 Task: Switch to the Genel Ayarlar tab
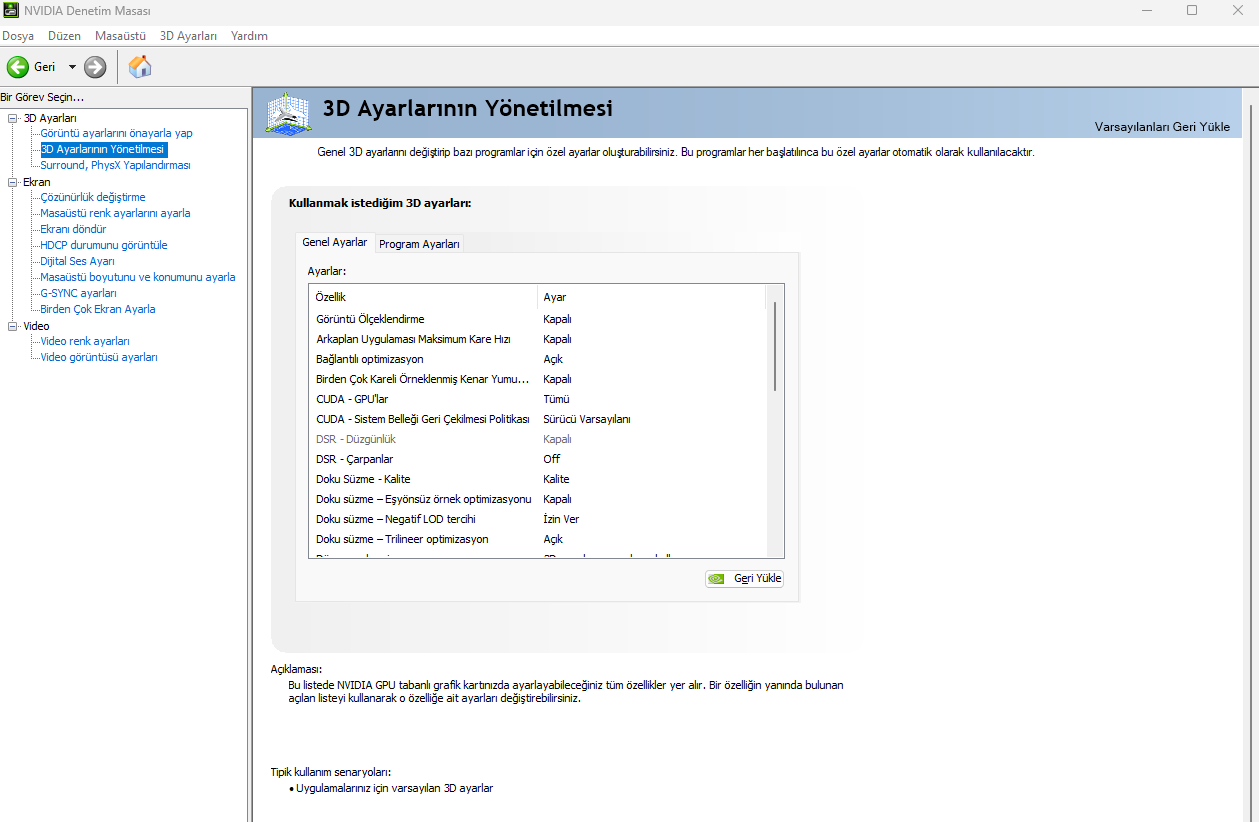click(x=334, y=242)
